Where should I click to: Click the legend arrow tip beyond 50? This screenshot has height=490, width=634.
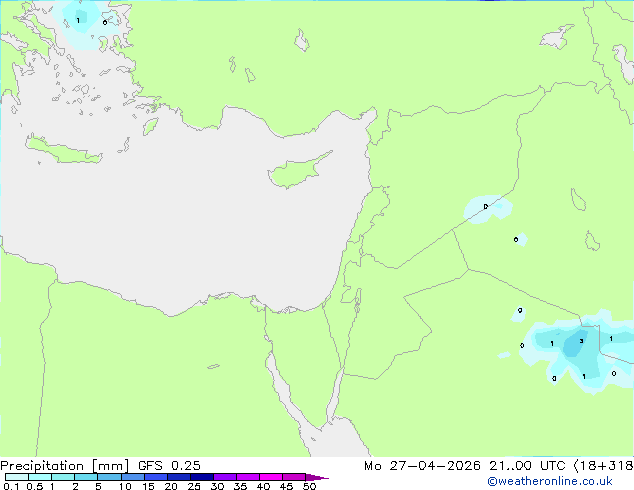click(317, 477)
